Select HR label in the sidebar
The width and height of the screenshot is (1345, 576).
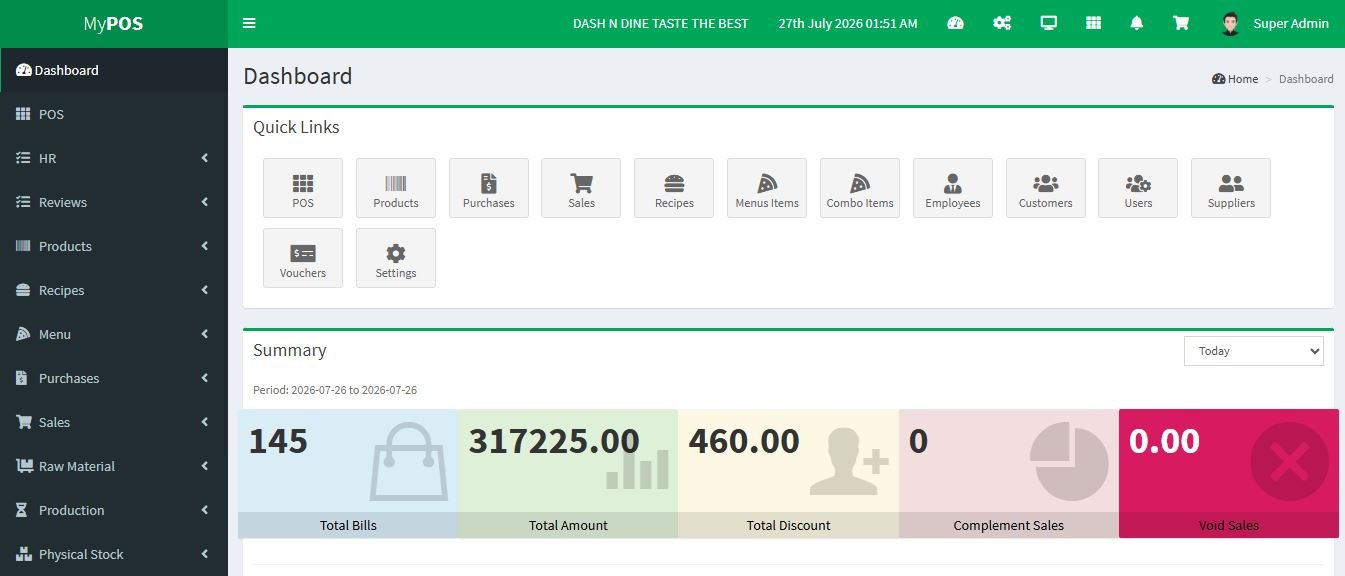click(x=47, y=158)
